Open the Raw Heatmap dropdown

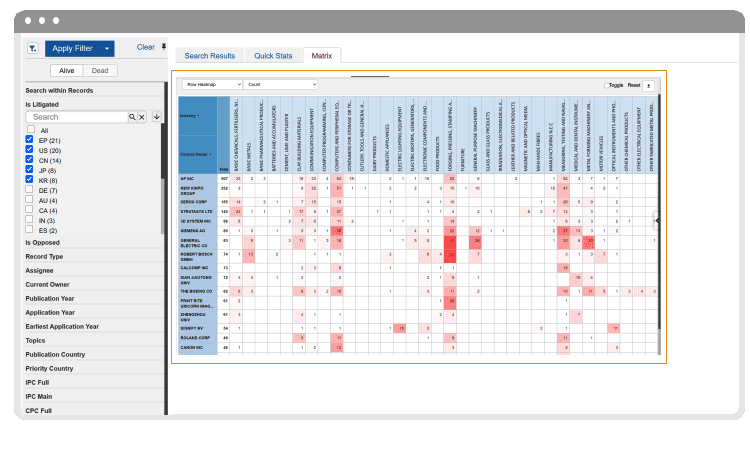212,85
